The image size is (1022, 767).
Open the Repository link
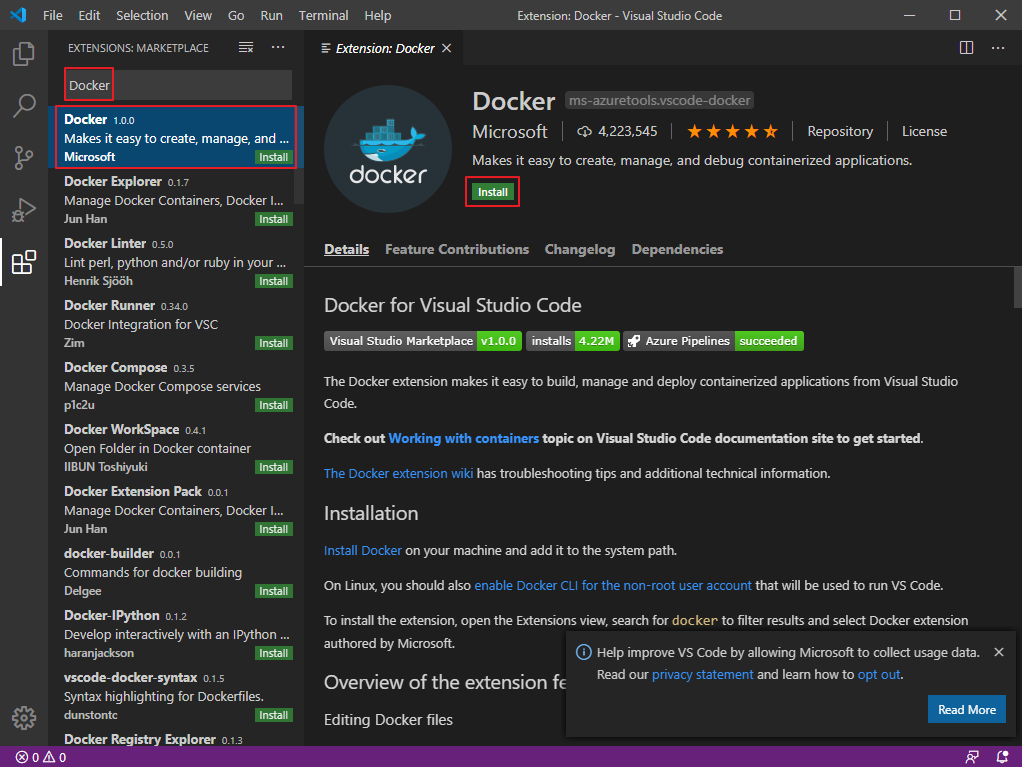coord(840,132)
